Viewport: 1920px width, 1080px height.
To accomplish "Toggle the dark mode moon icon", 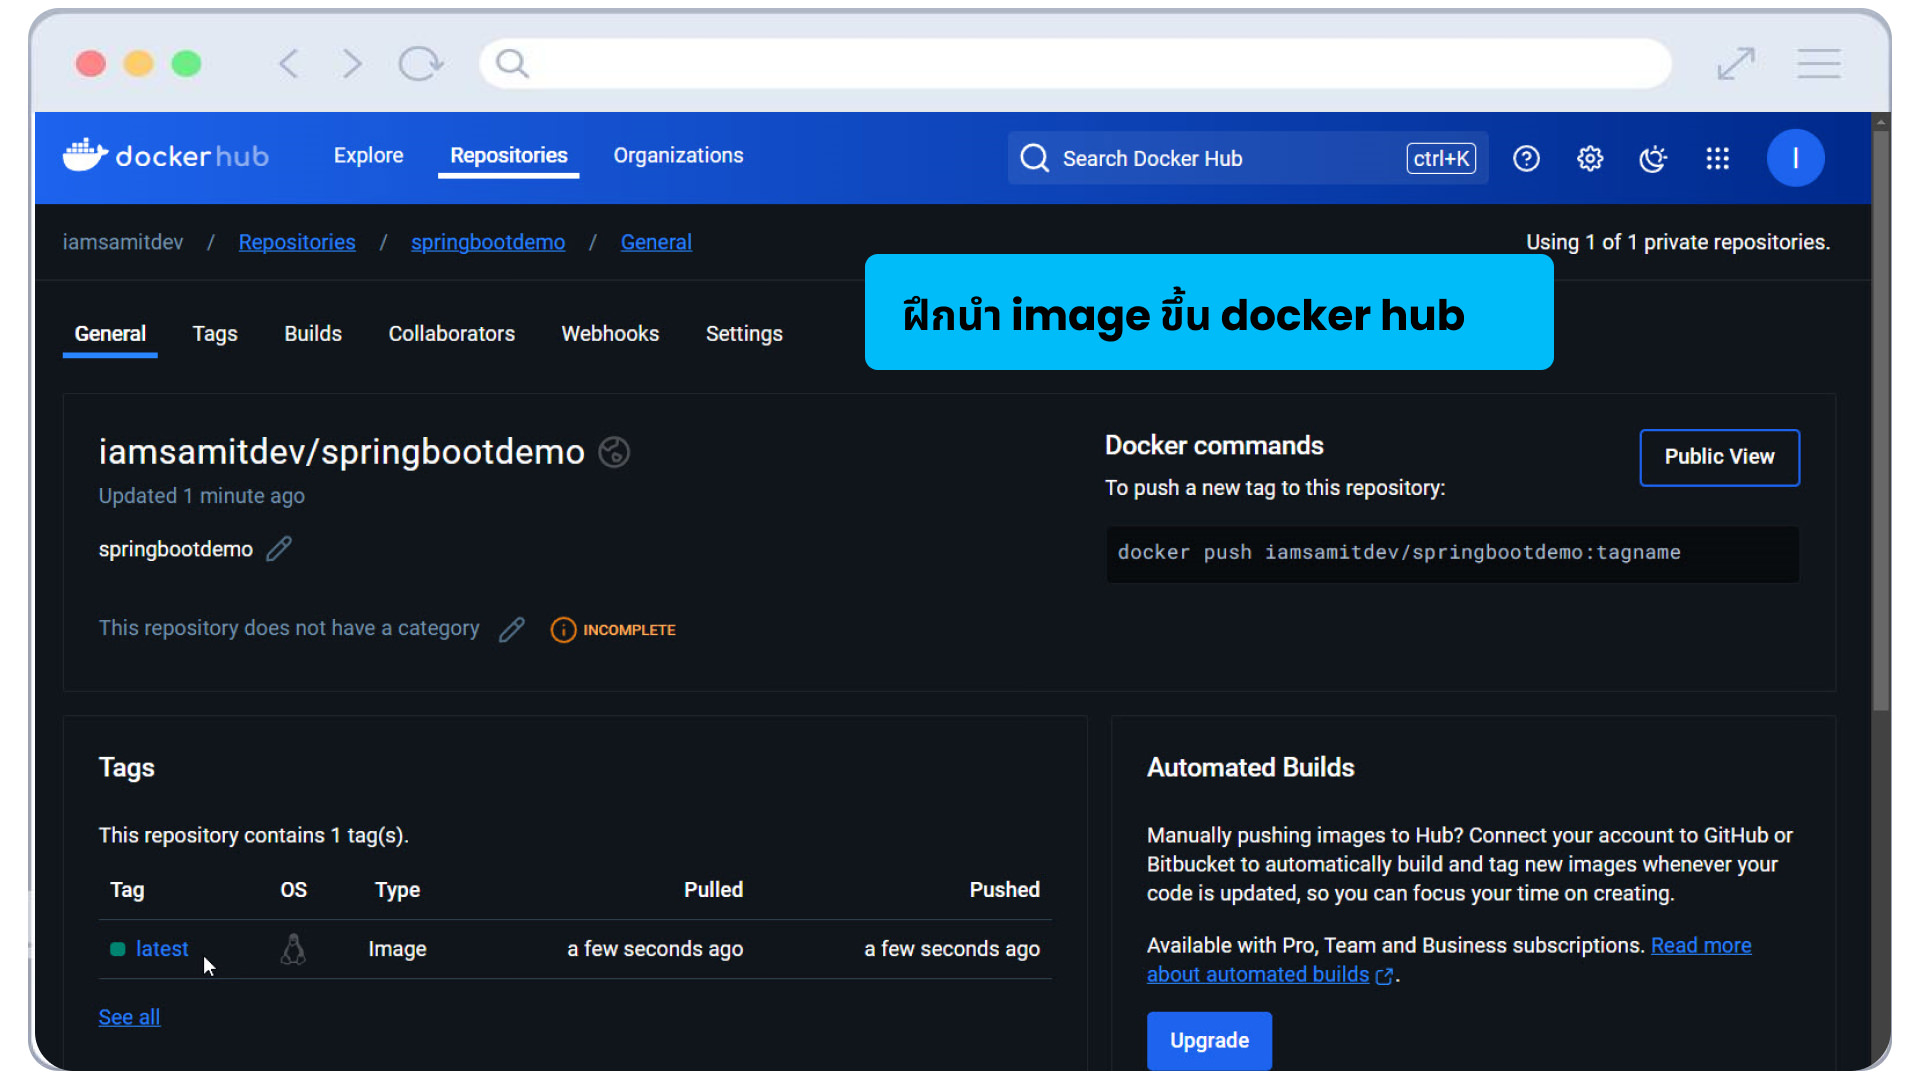I will (1654, 158).
